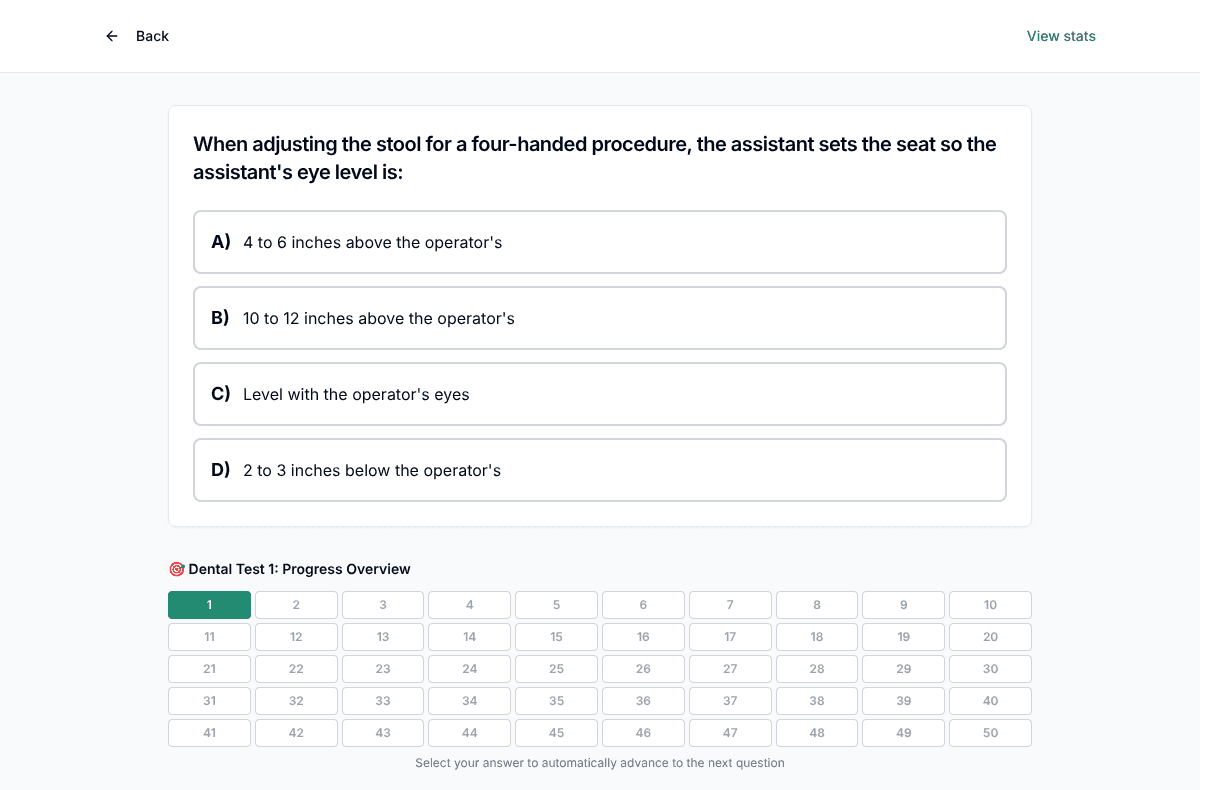
Task: Choose answer B, 10 to 12 inches above
Action: (x=600, y=318)
